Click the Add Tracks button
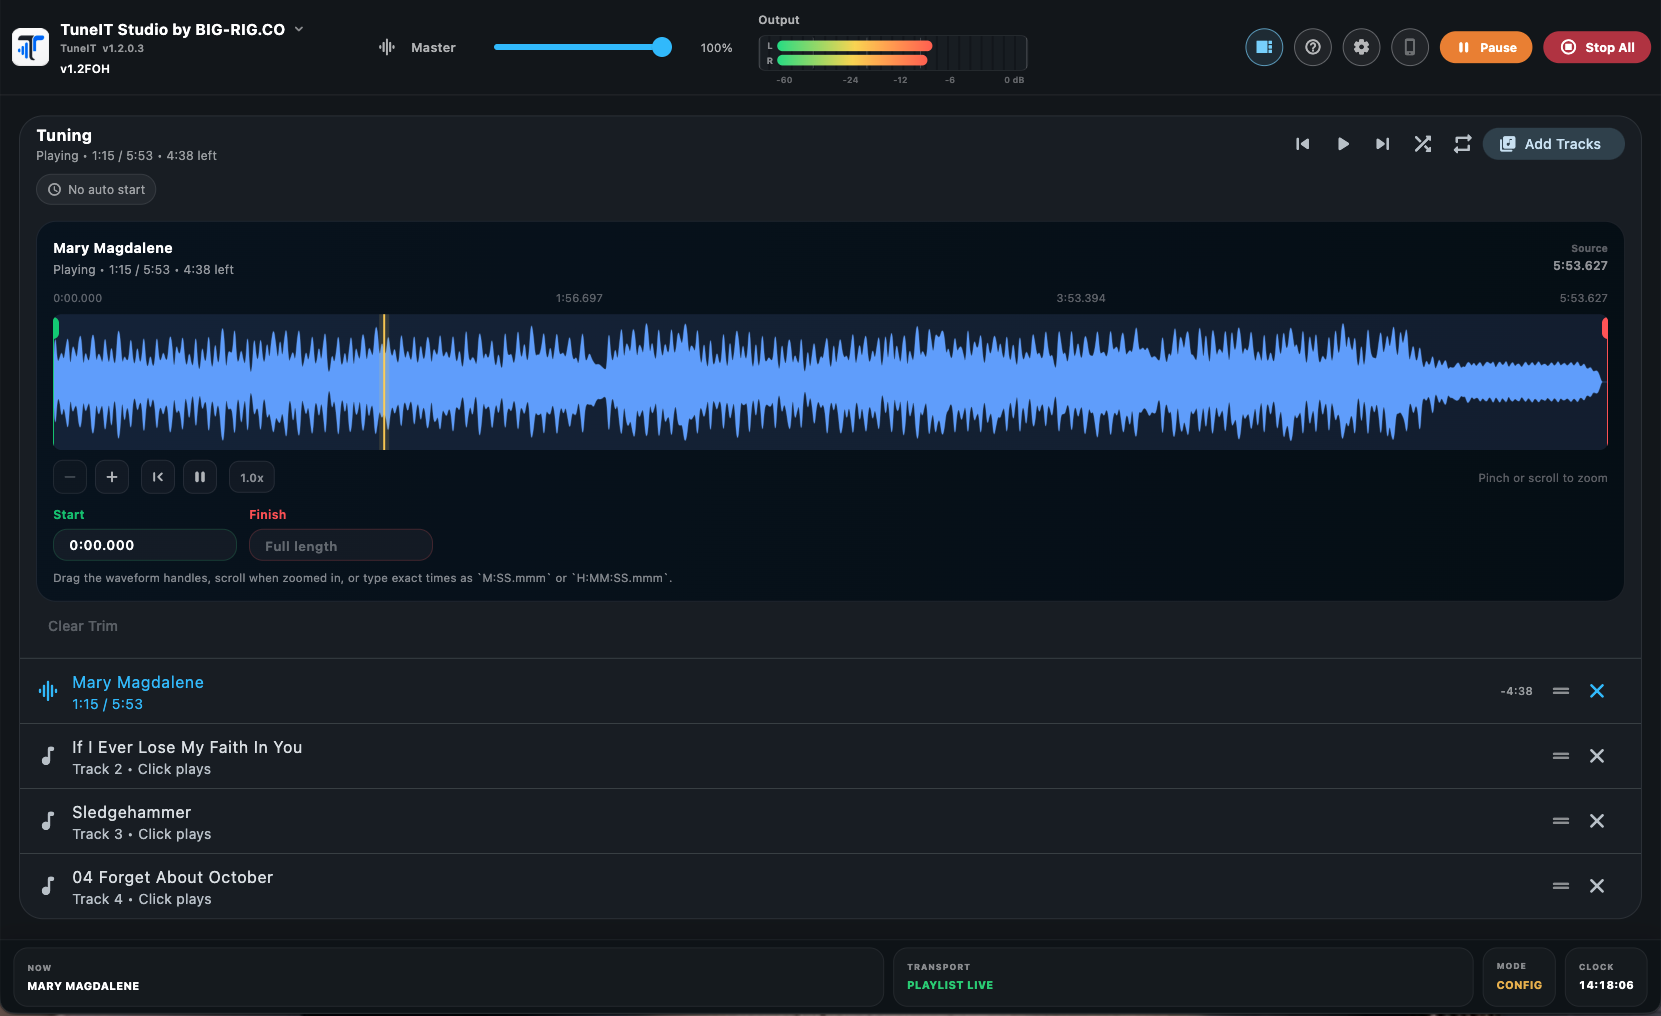The image size is (1661, 1016). point(1553,144)
